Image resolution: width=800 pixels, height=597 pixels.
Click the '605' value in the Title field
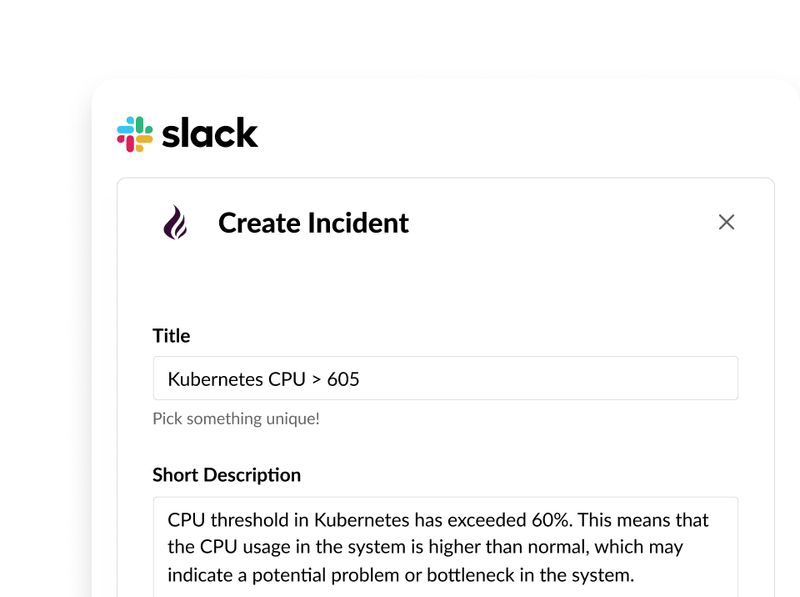pos(343,379)
